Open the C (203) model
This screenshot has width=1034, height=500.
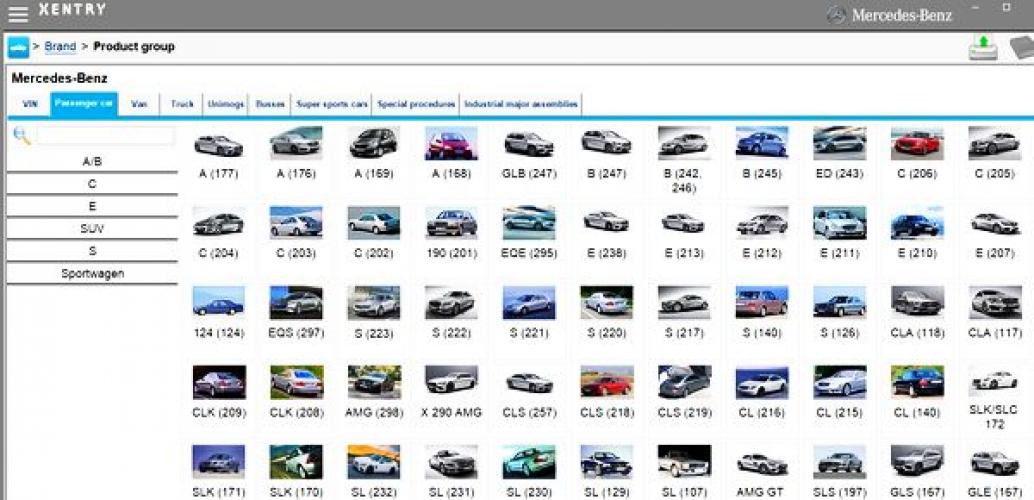point(296,223)
